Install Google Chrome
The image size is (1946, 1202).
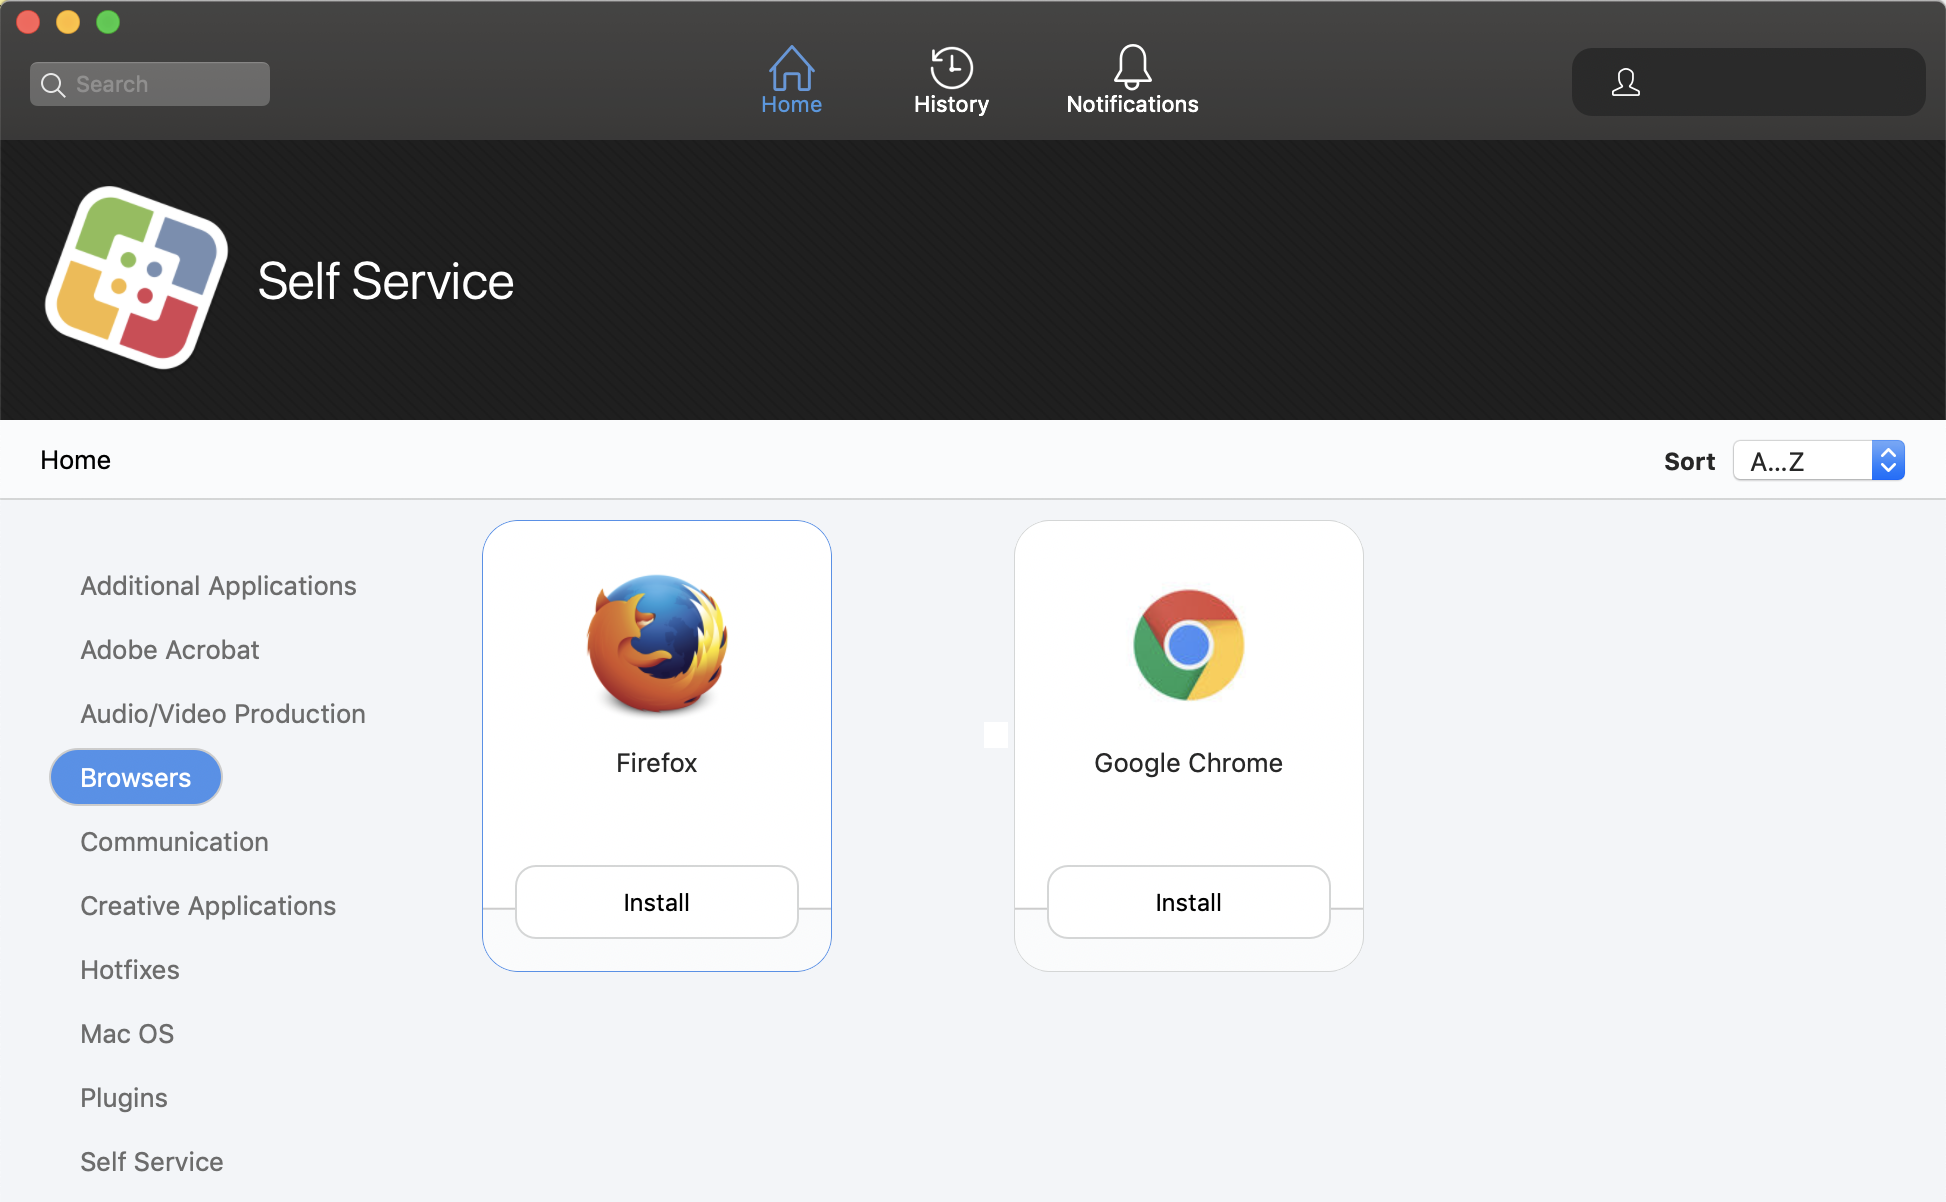pyautogui.click(x=1188, y=902)
